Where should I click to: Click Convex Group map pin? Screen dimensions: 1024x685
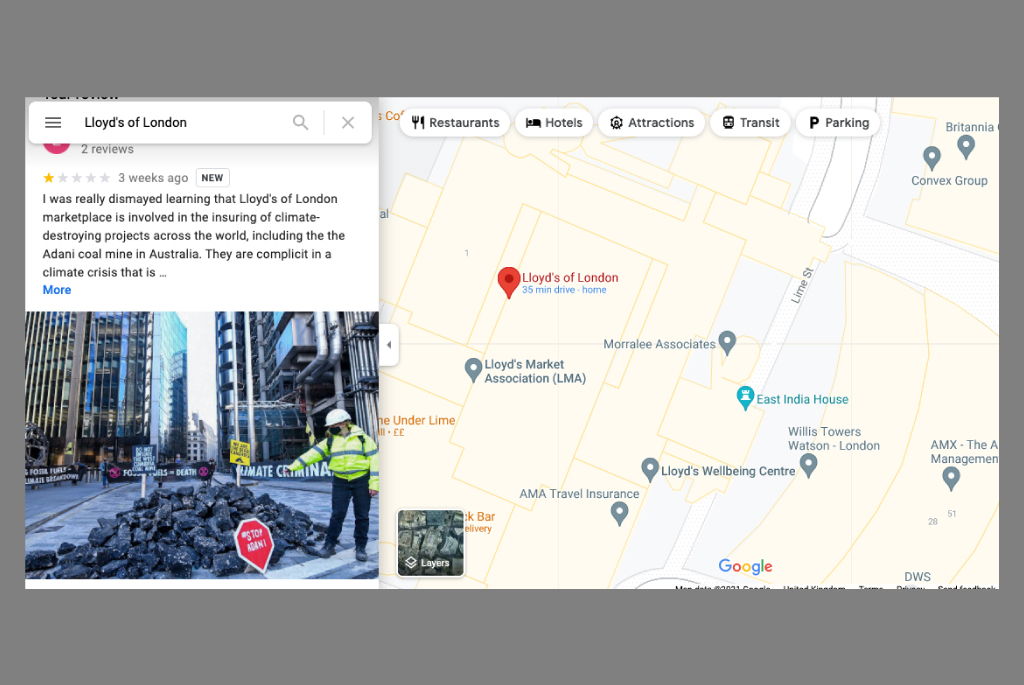click(932, 157)
